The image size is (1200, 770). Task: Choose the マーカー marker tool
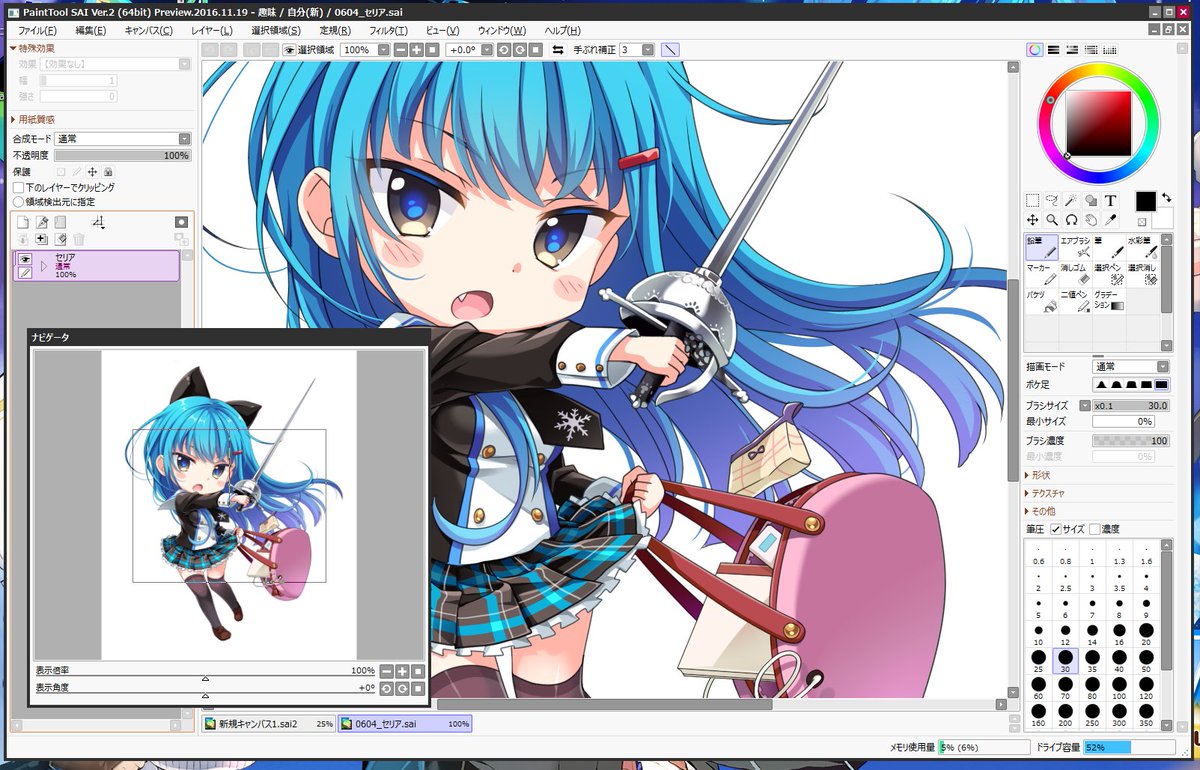click(1041, 274)
